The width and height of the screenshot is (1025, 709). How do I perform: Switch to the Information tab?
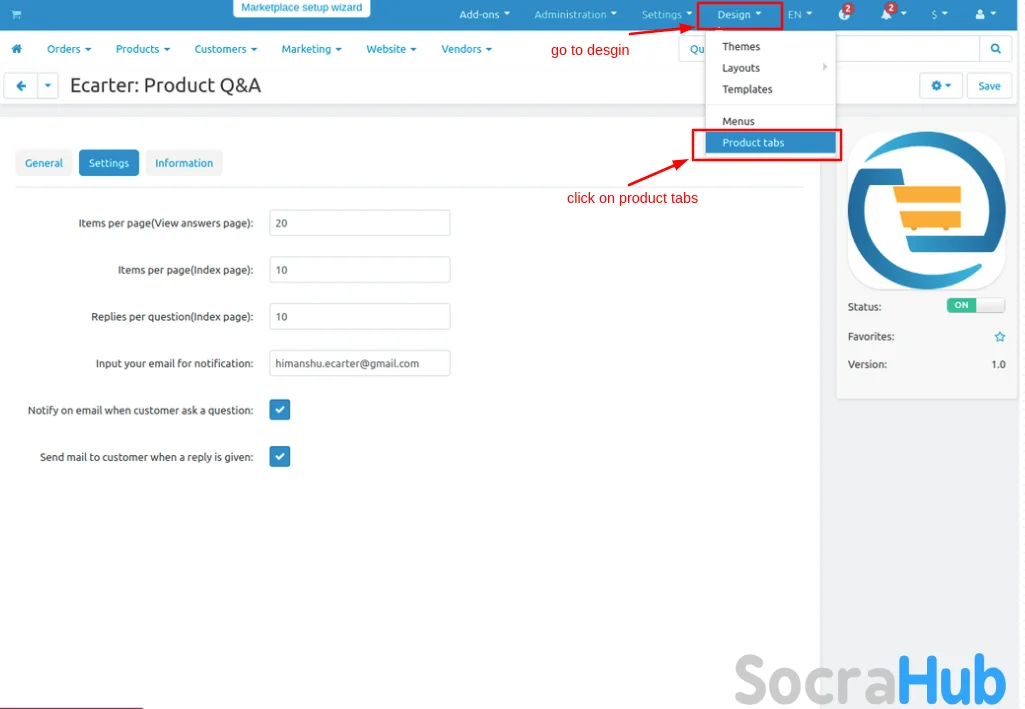click(x=184, y=163)
